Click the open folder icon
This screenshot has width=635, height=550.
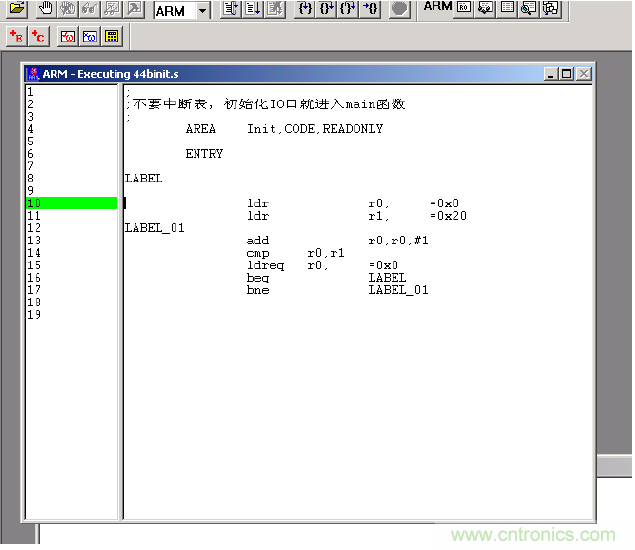[x=17, y=9]
